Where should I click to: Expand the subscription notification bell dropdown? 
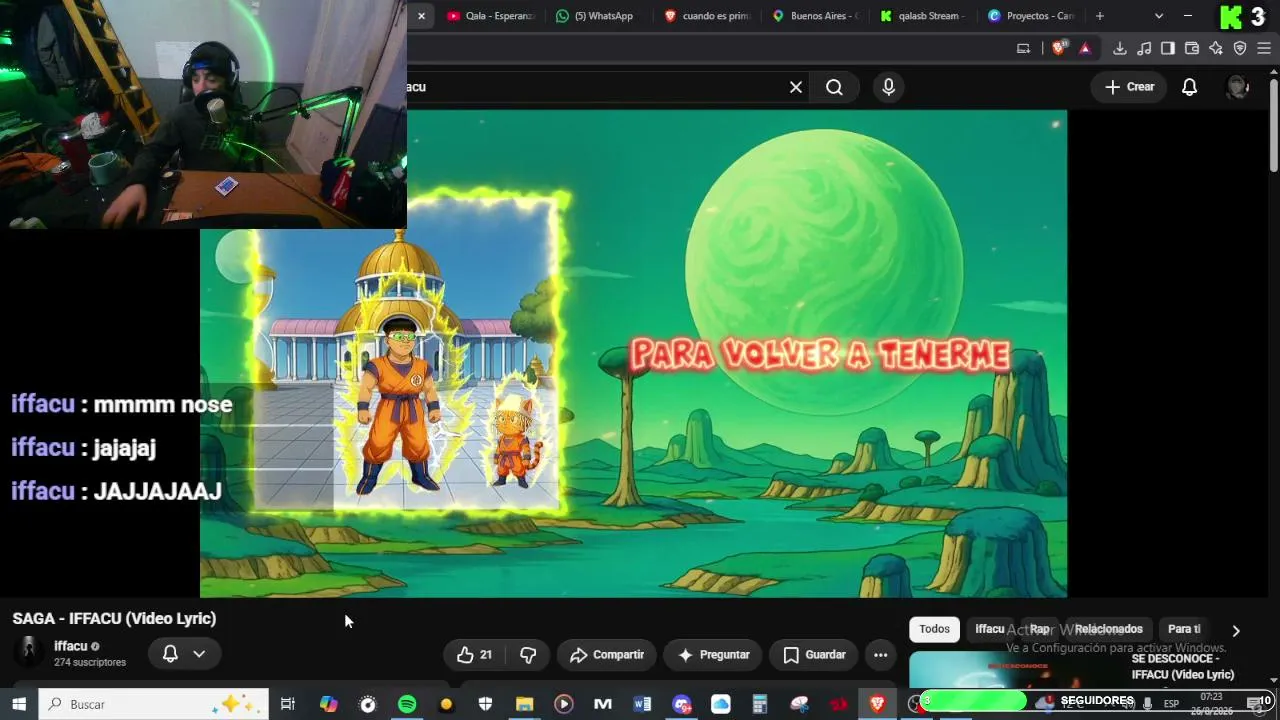(184, 654)
